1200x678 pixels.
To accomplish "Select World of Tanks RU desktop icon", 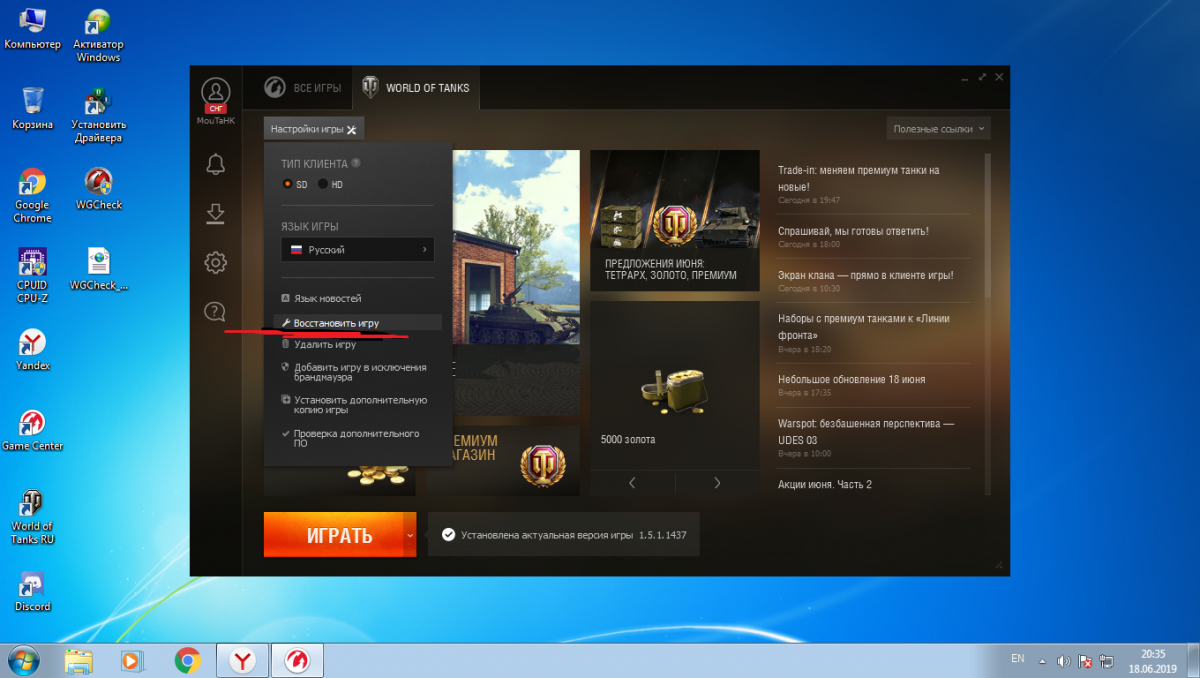I will (32, 517).
